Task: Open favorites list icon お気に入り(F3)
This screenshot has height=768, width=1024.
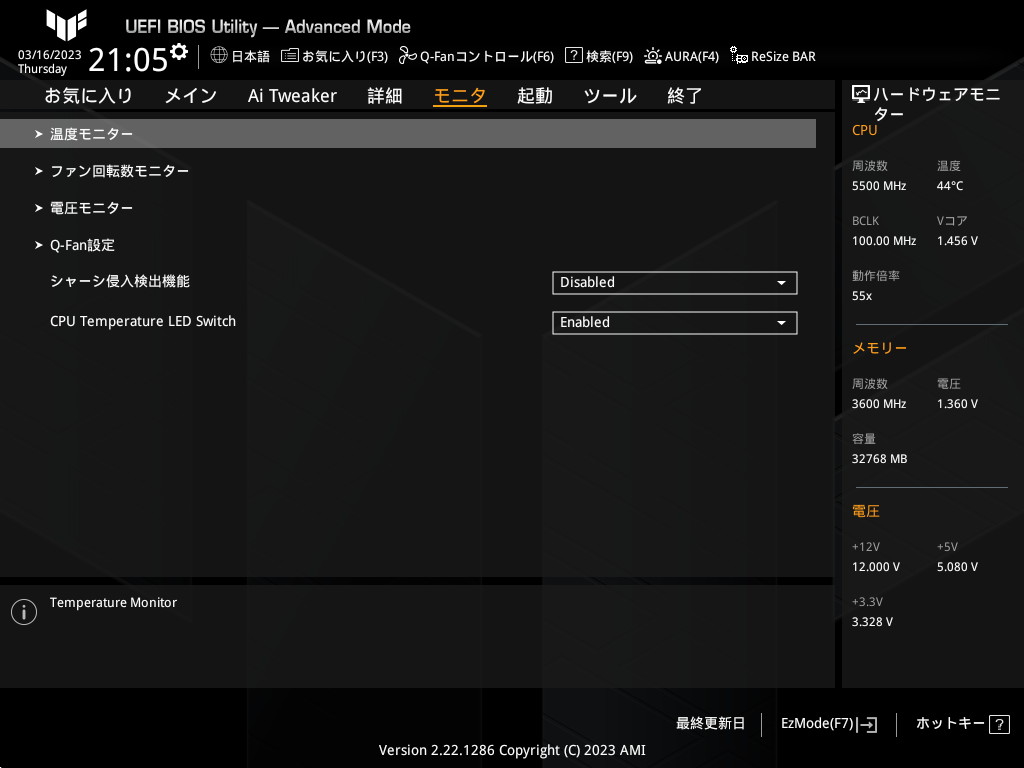Action: 289,56
